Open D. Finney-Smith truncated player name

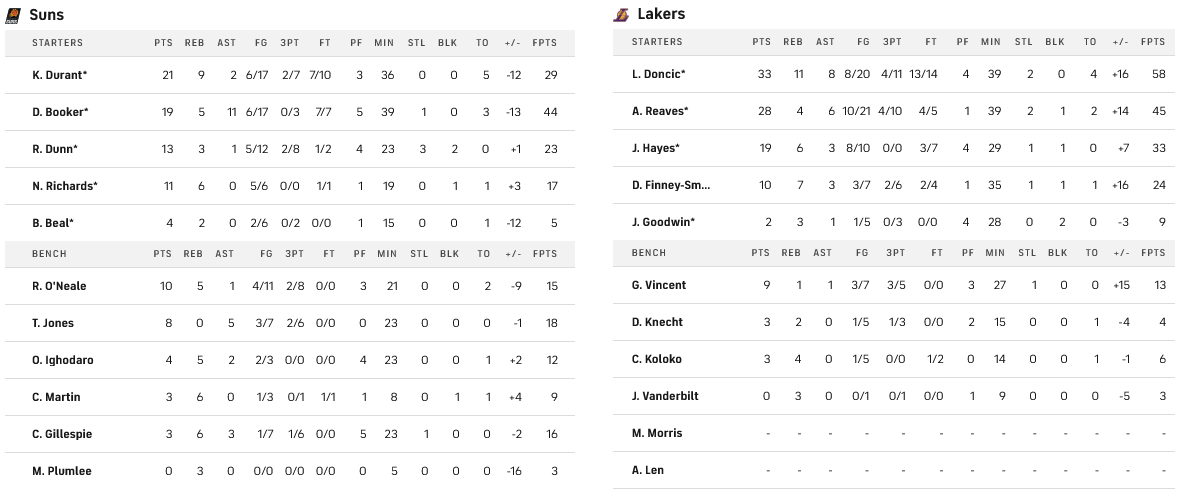coord(671,185)
